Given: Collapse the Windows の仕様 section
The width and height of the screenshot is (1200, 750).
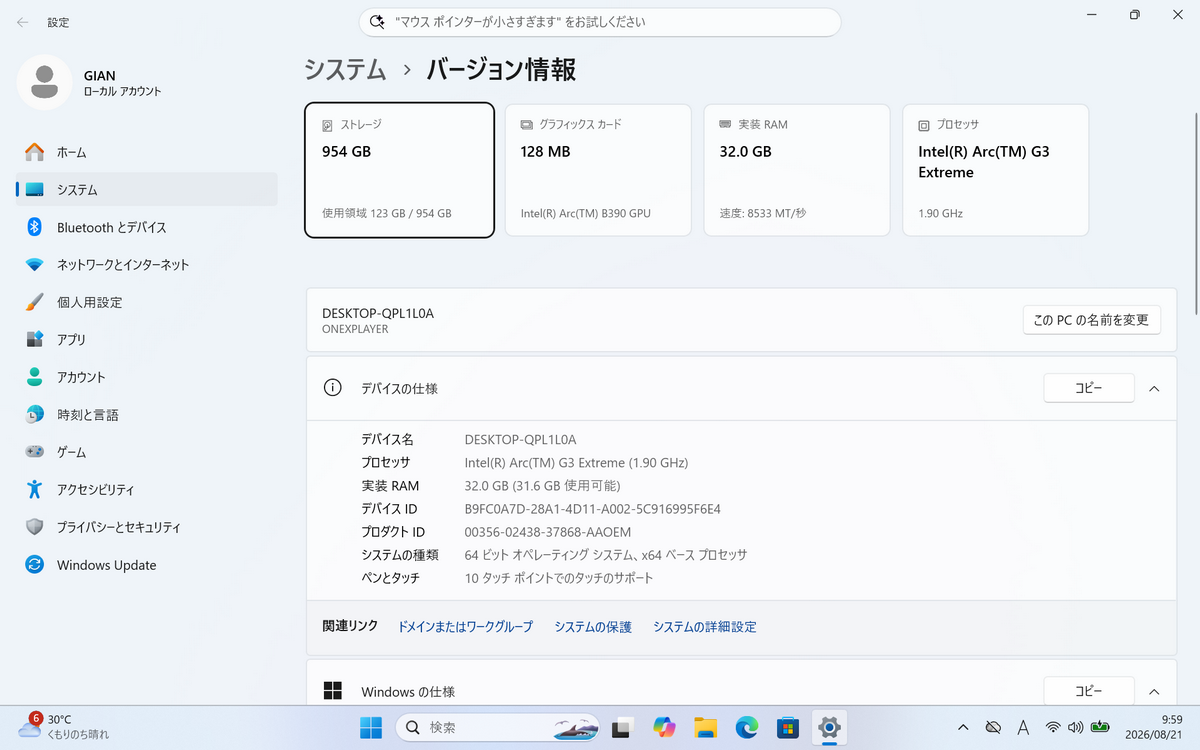Looking at the screenshot, I should click(x=1154, y=691).
